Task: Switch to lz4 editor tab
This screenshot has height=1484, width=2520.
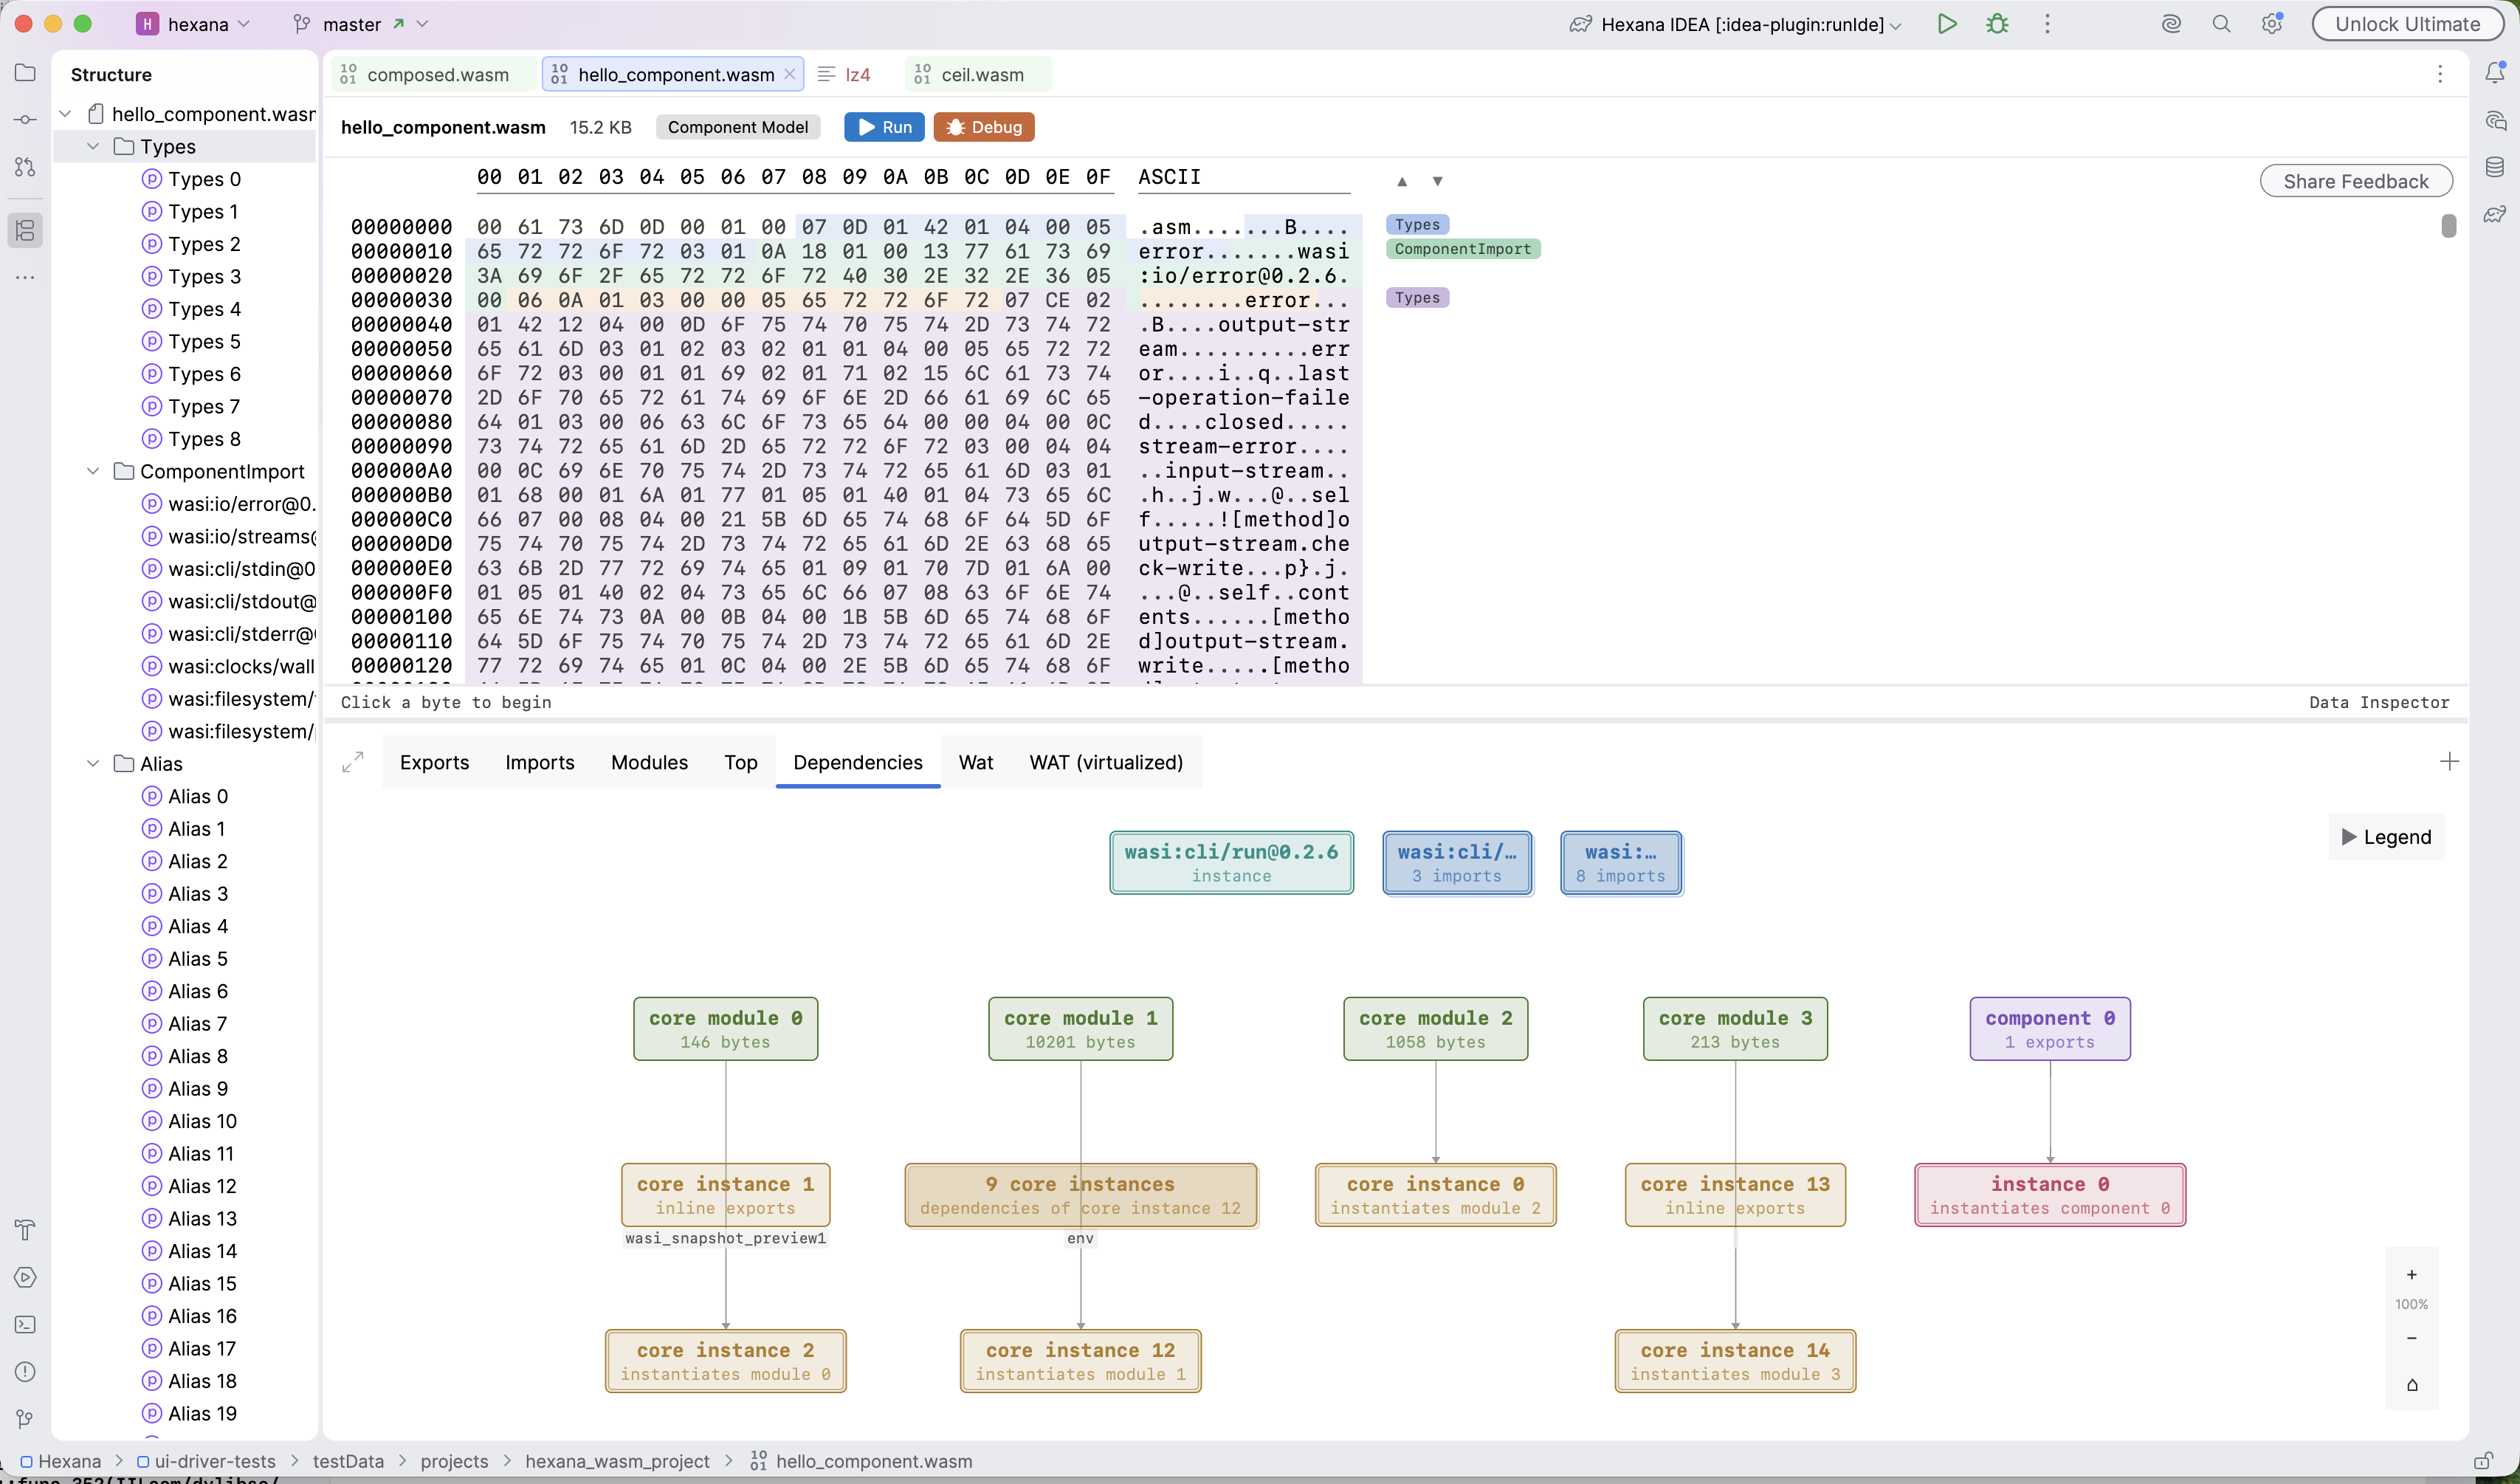Action: point(846,74)
